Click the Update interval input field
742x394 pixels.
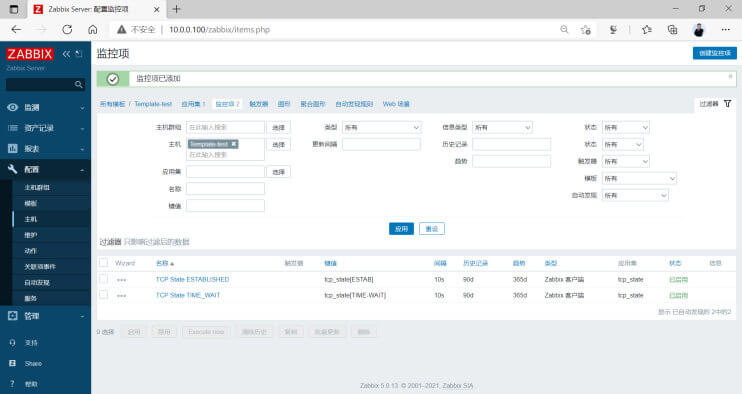pyautogui.click(x=381, y=144)
